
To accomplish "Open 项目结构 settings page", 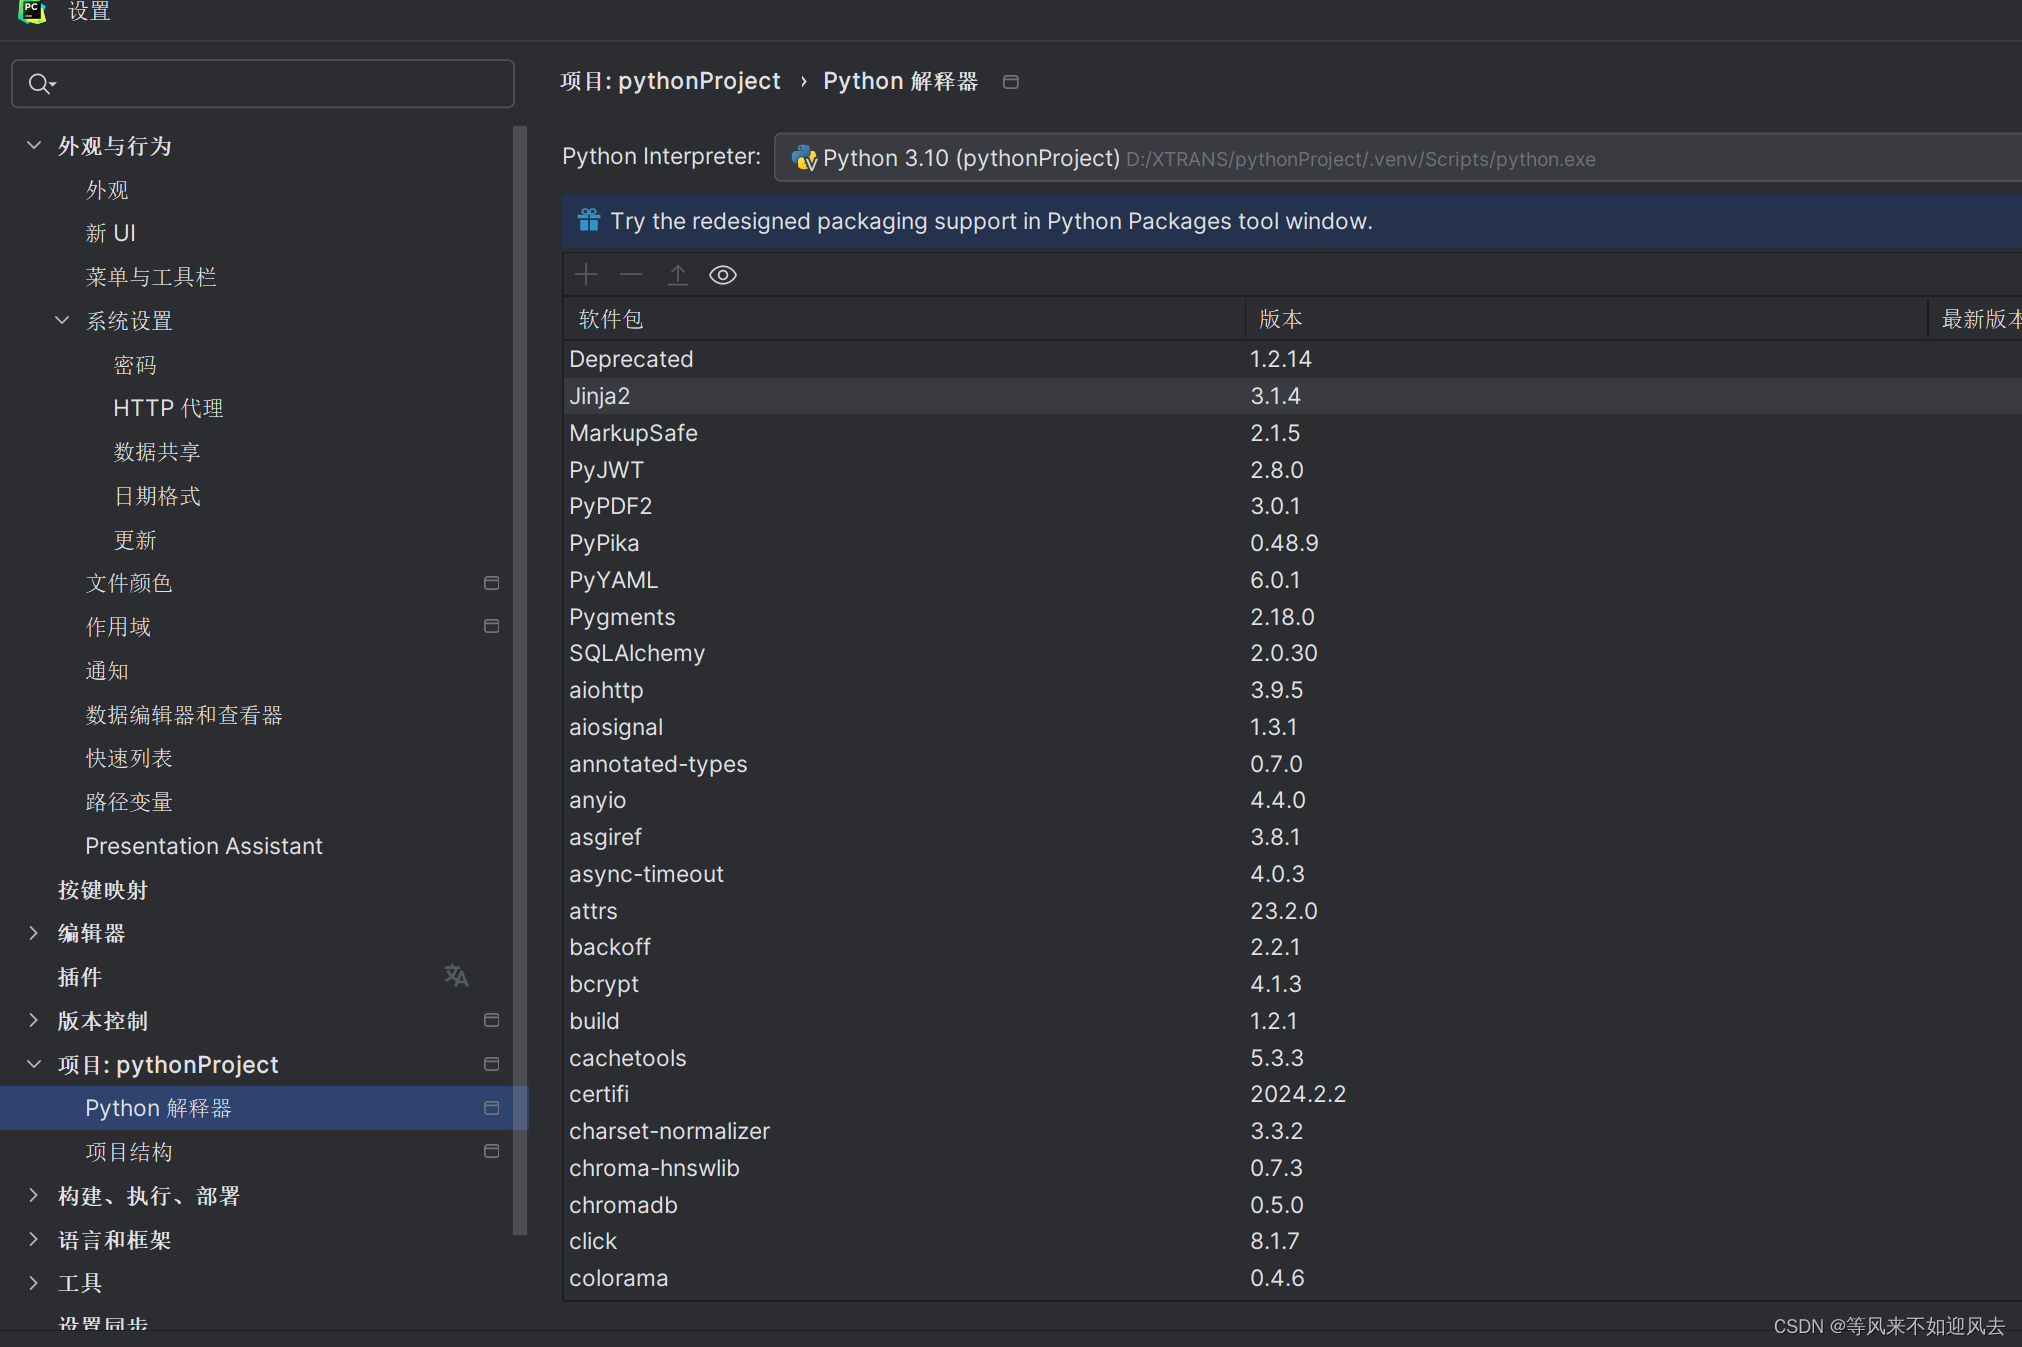I will pos(129,1152).
